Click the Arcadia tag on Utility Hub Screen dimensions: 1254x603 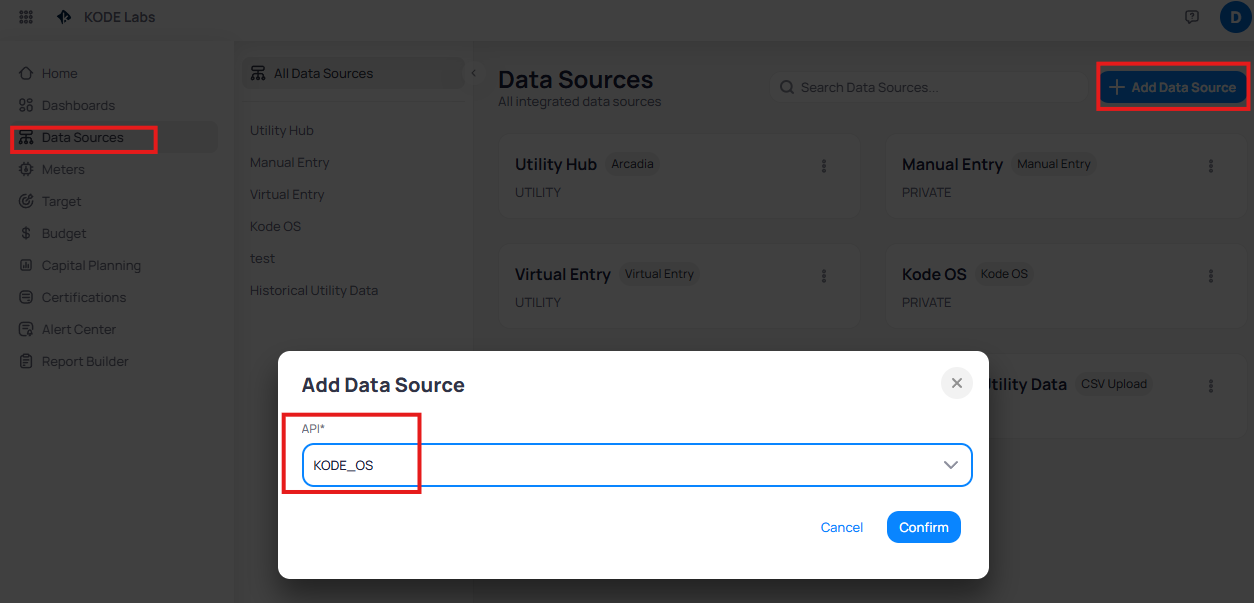coord(633,163)
